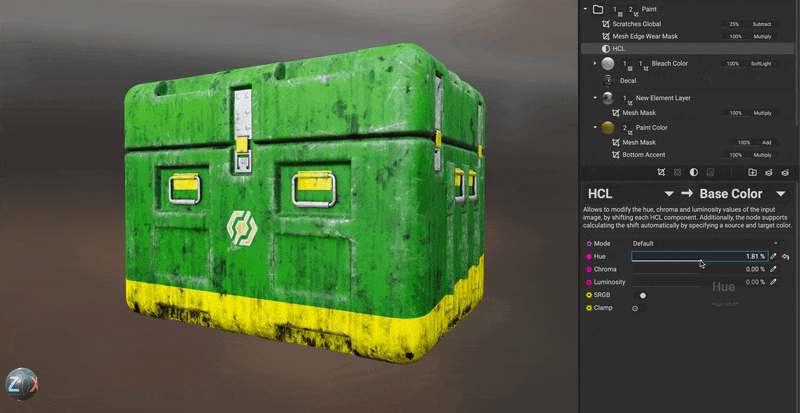Click the Decal layer thumbnail
800x413 pixels.
tap(608, 81)
